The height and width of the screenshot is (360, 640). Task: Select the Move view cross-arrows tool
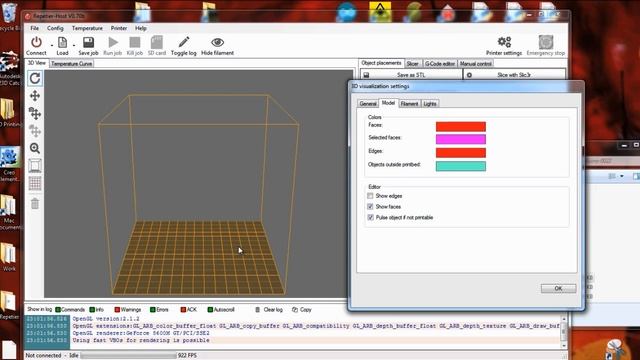[35, 96]
